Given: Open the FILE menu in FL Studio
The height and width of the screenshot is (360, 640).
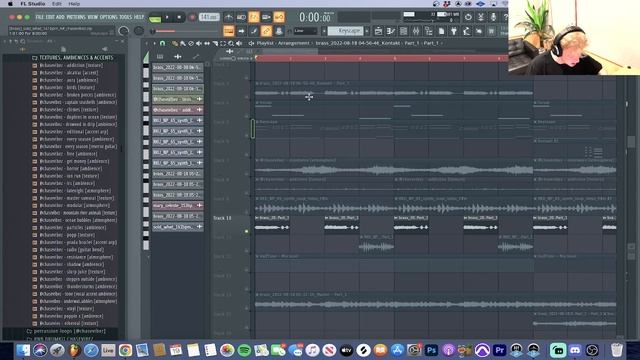Looking at the screenshot, I should (x=39, y=17).
